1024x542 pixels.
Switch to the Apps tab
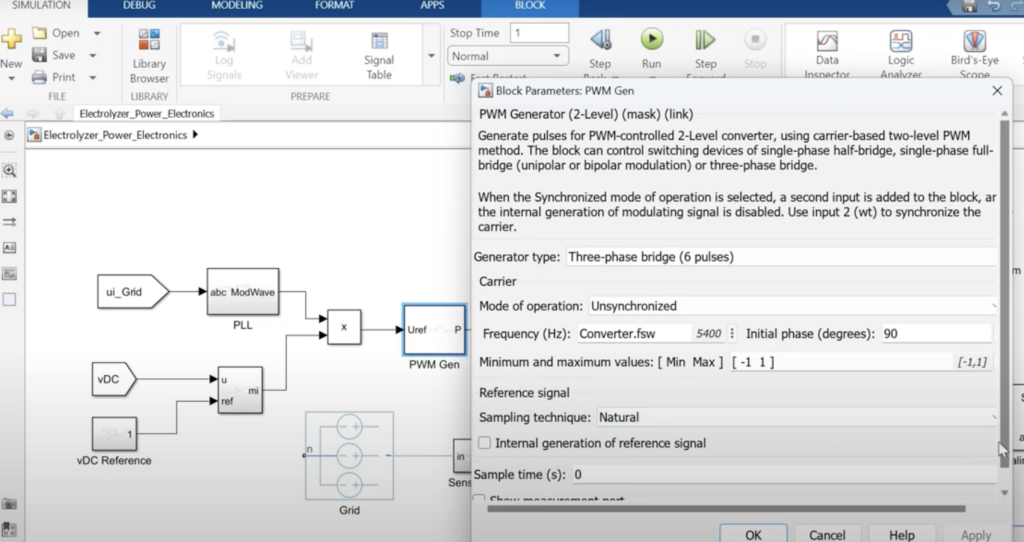coord(432,5)
